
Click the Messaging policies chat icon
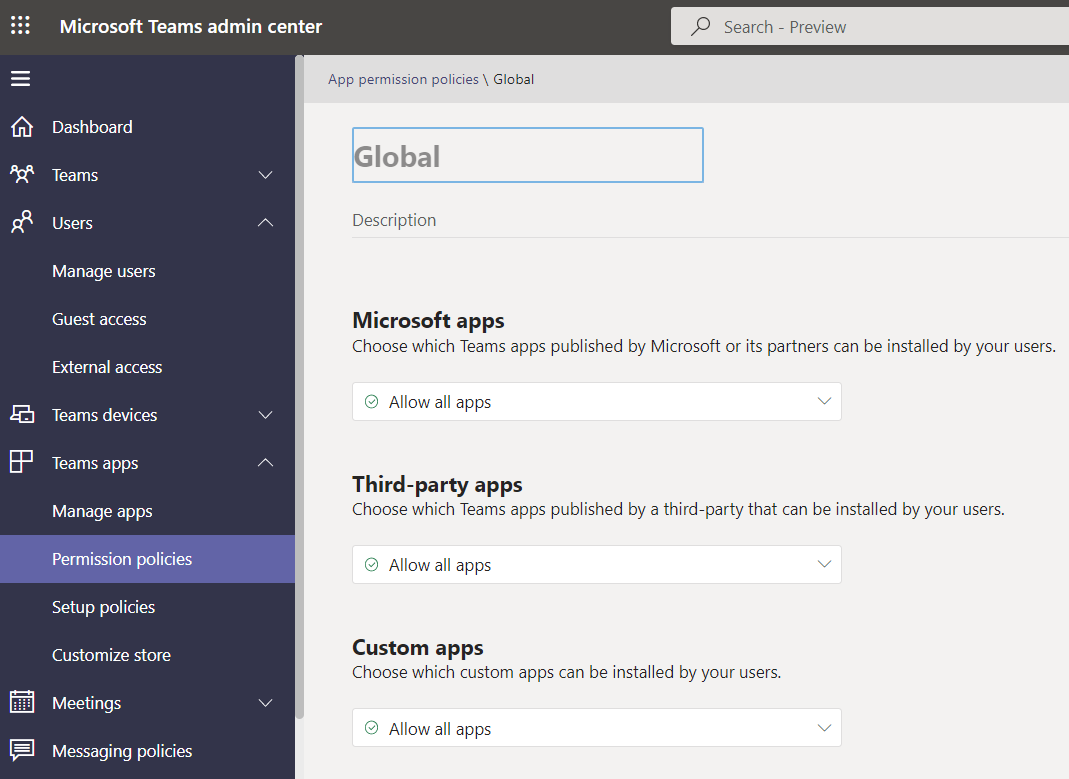point(20,751)
